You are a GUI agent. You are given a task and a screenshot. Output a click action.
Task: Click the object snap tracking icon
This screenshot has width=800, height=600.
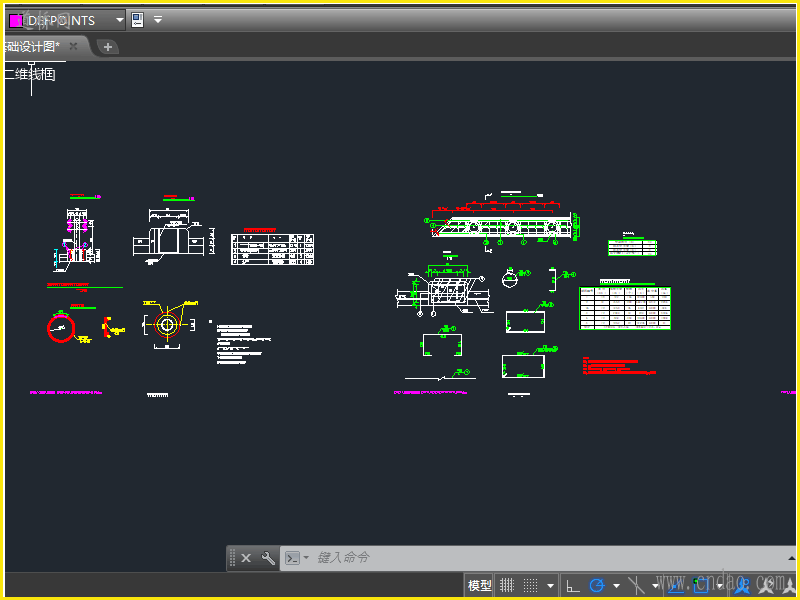click(x=675, y=585)
